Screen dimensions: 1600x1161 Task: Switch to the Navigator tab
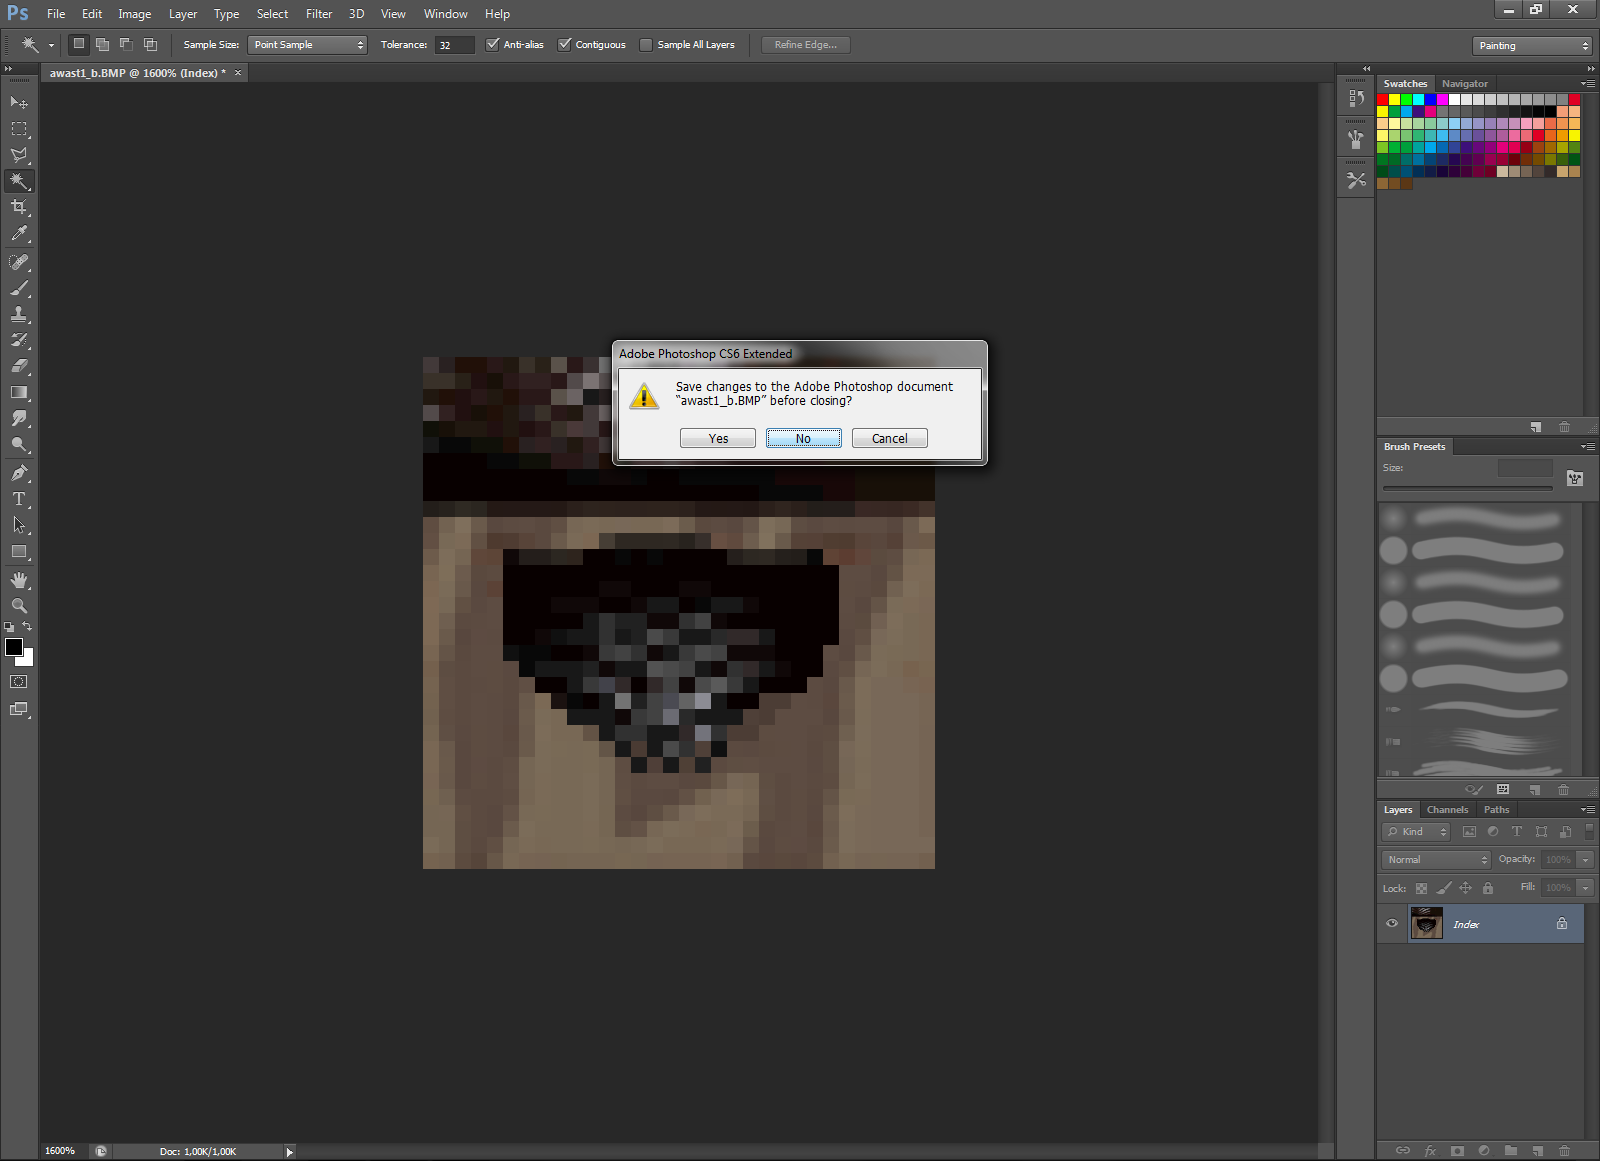1464,84
